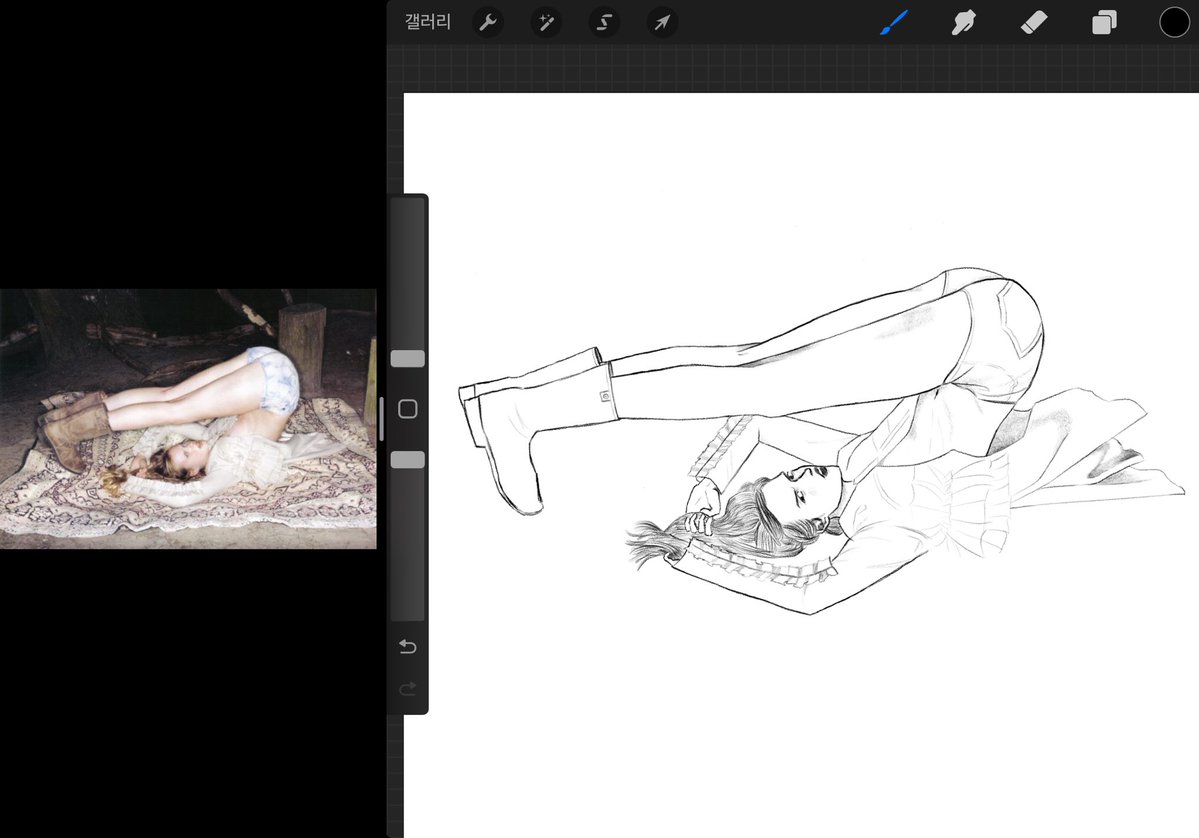1199x838 pixels.
Task: Select the Brush tool
Action: point(894,23)
